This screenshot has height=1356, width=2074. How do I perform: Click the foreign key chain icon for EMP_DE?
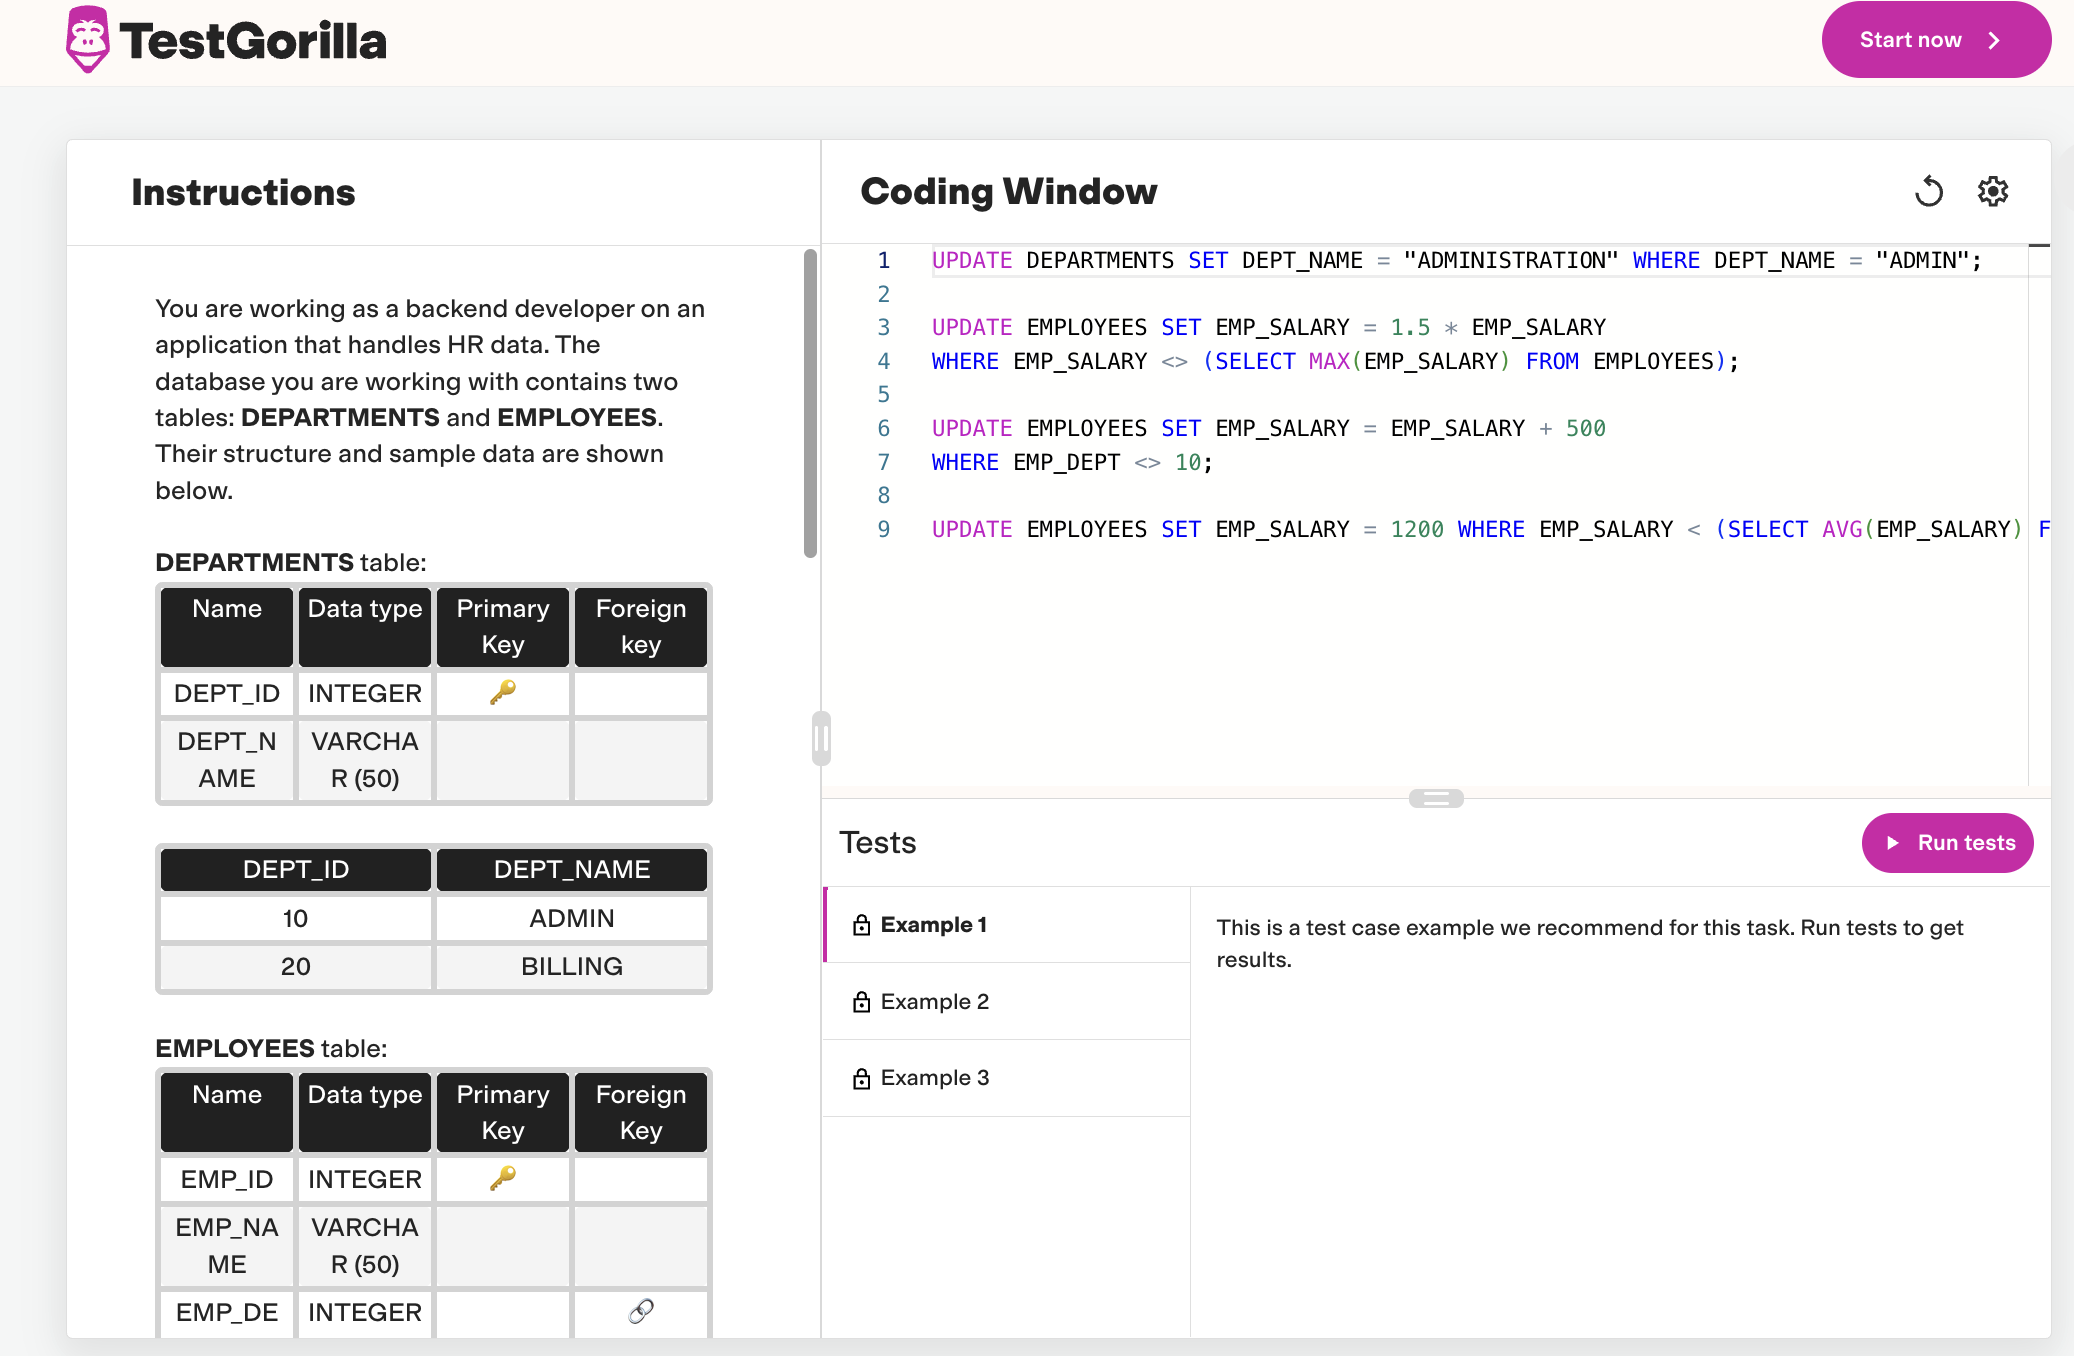coord(640,1310)
